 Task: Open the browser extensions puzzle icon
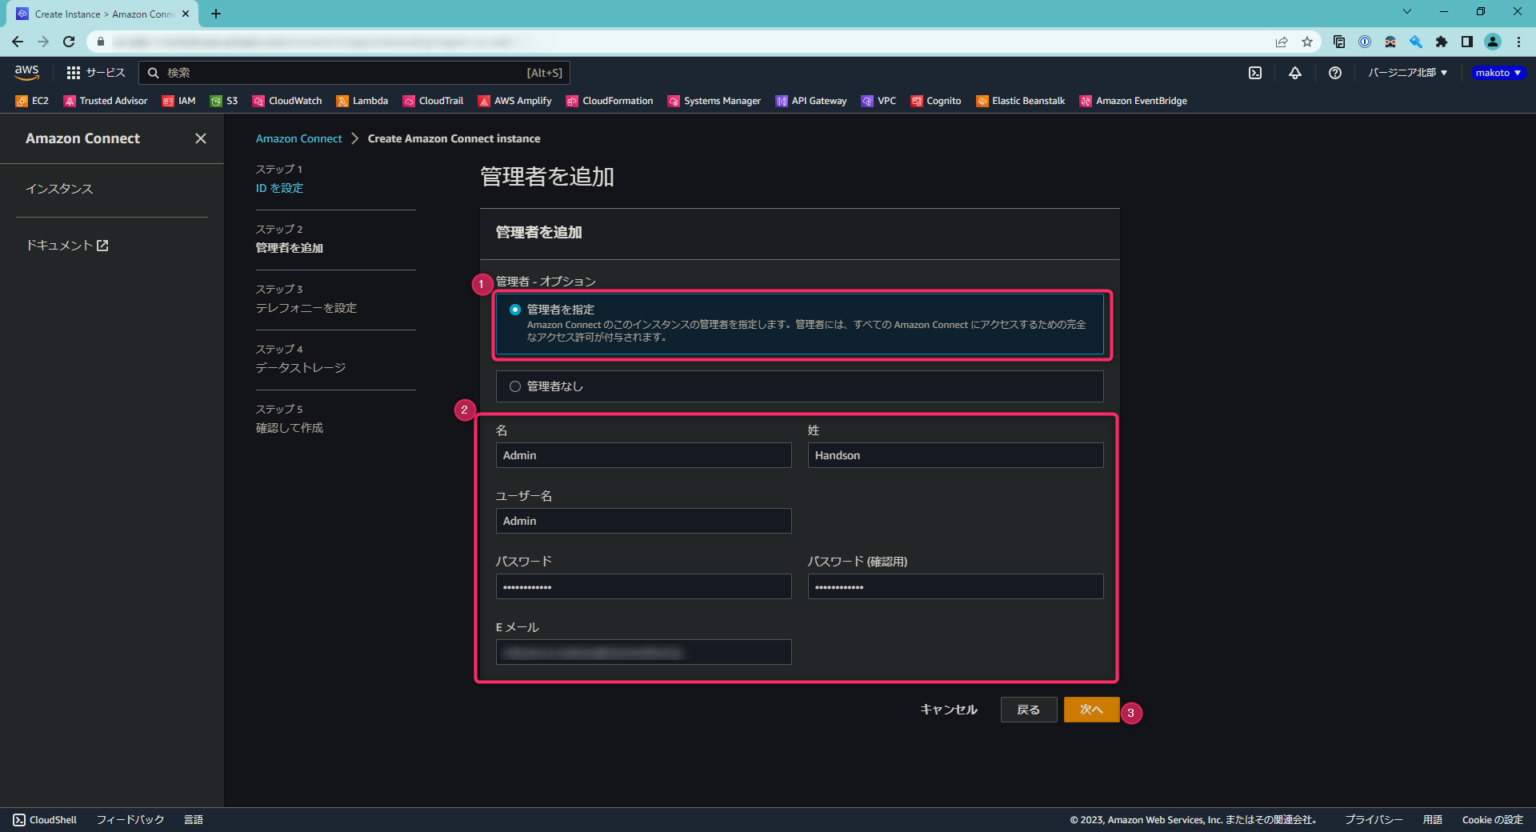coord(1441,41)
